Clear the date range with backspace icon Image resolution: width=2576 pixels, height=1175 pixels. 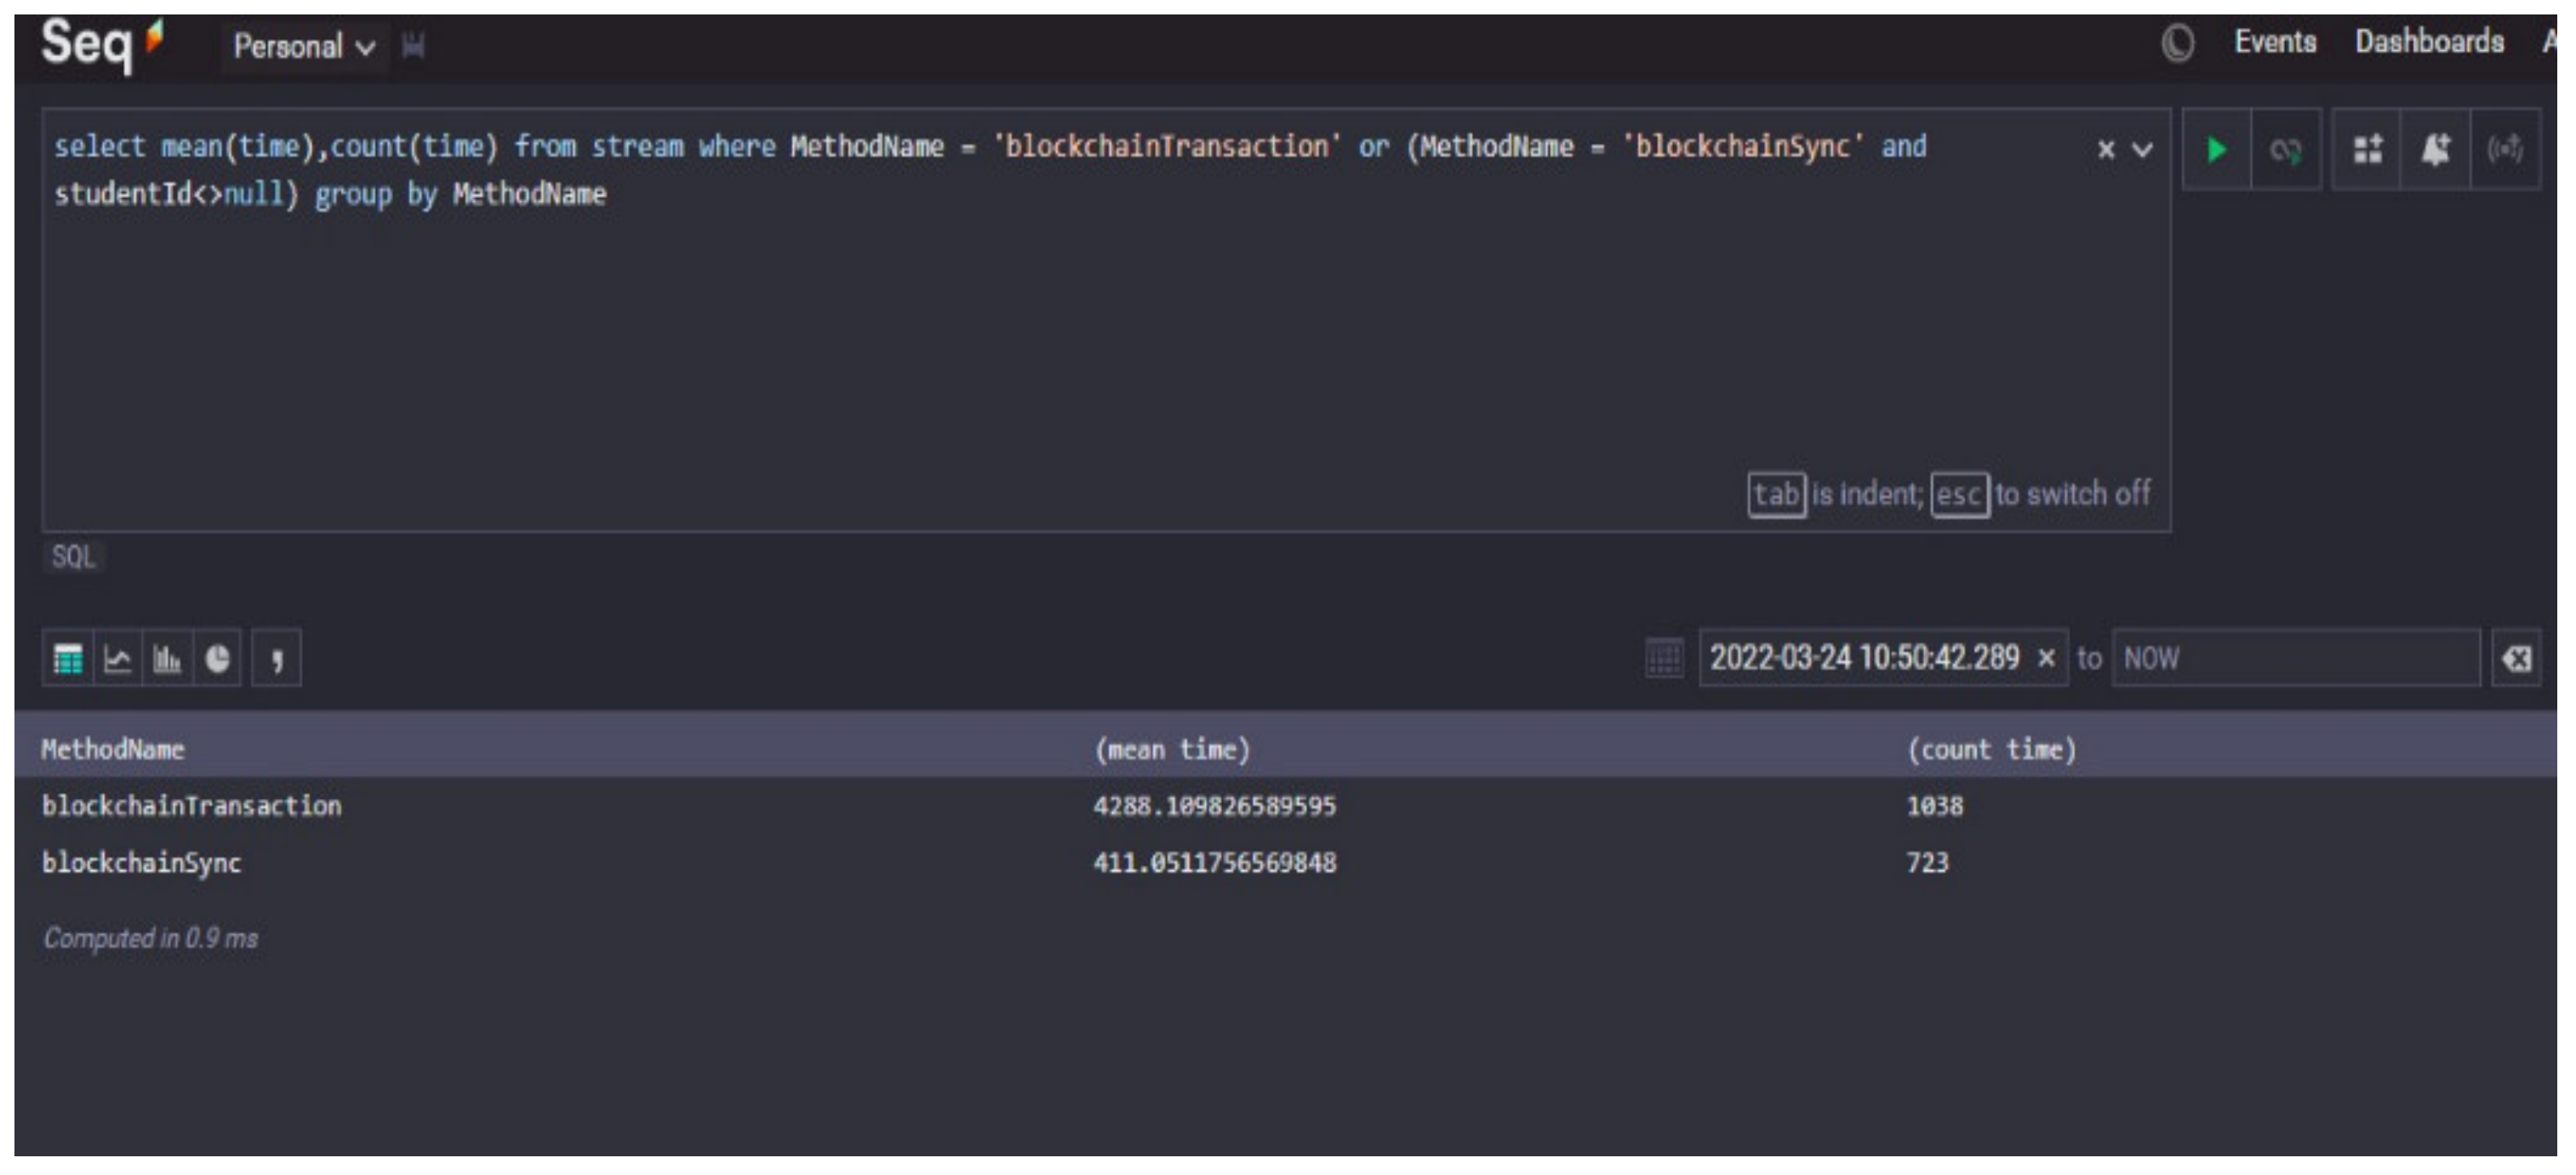2516,658
